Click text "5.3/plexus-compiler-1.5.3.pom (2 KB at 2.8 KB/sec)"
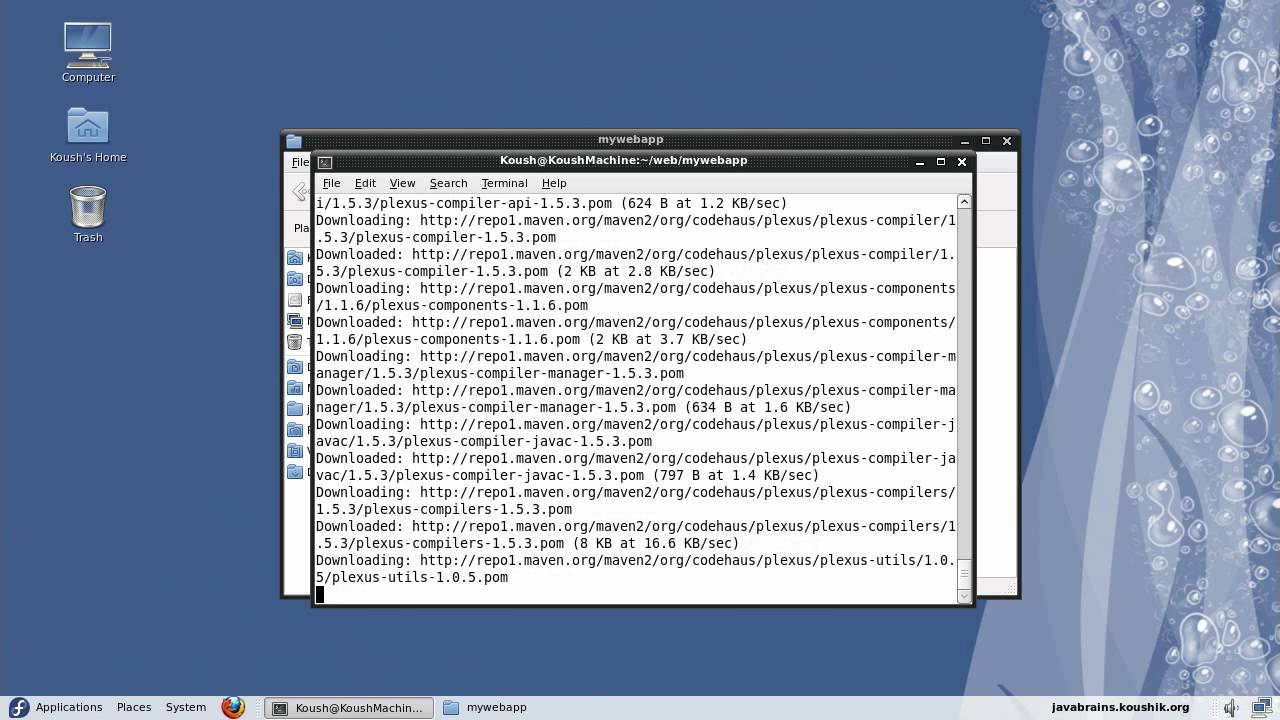This screenshot has width=1280, height=720. click(x=516, y=272)
